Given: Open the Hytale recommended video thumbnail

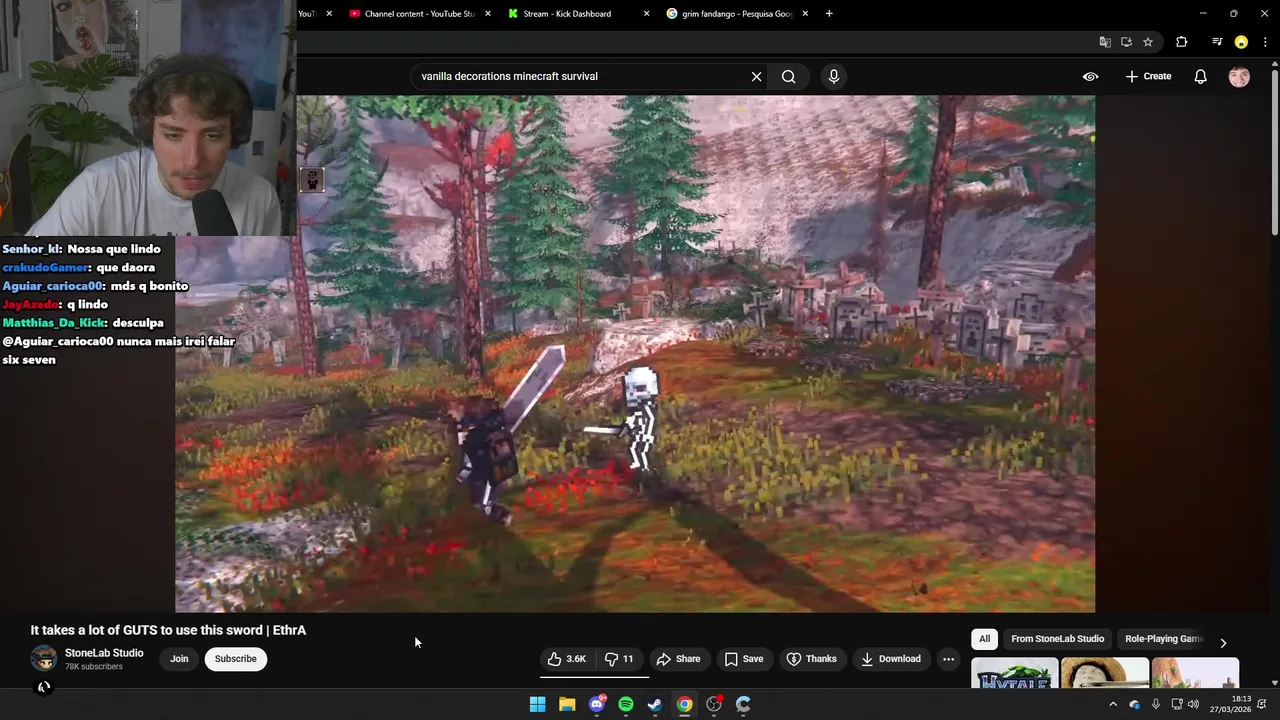Looking at the screenshot, I should [x=1014, y=673].
